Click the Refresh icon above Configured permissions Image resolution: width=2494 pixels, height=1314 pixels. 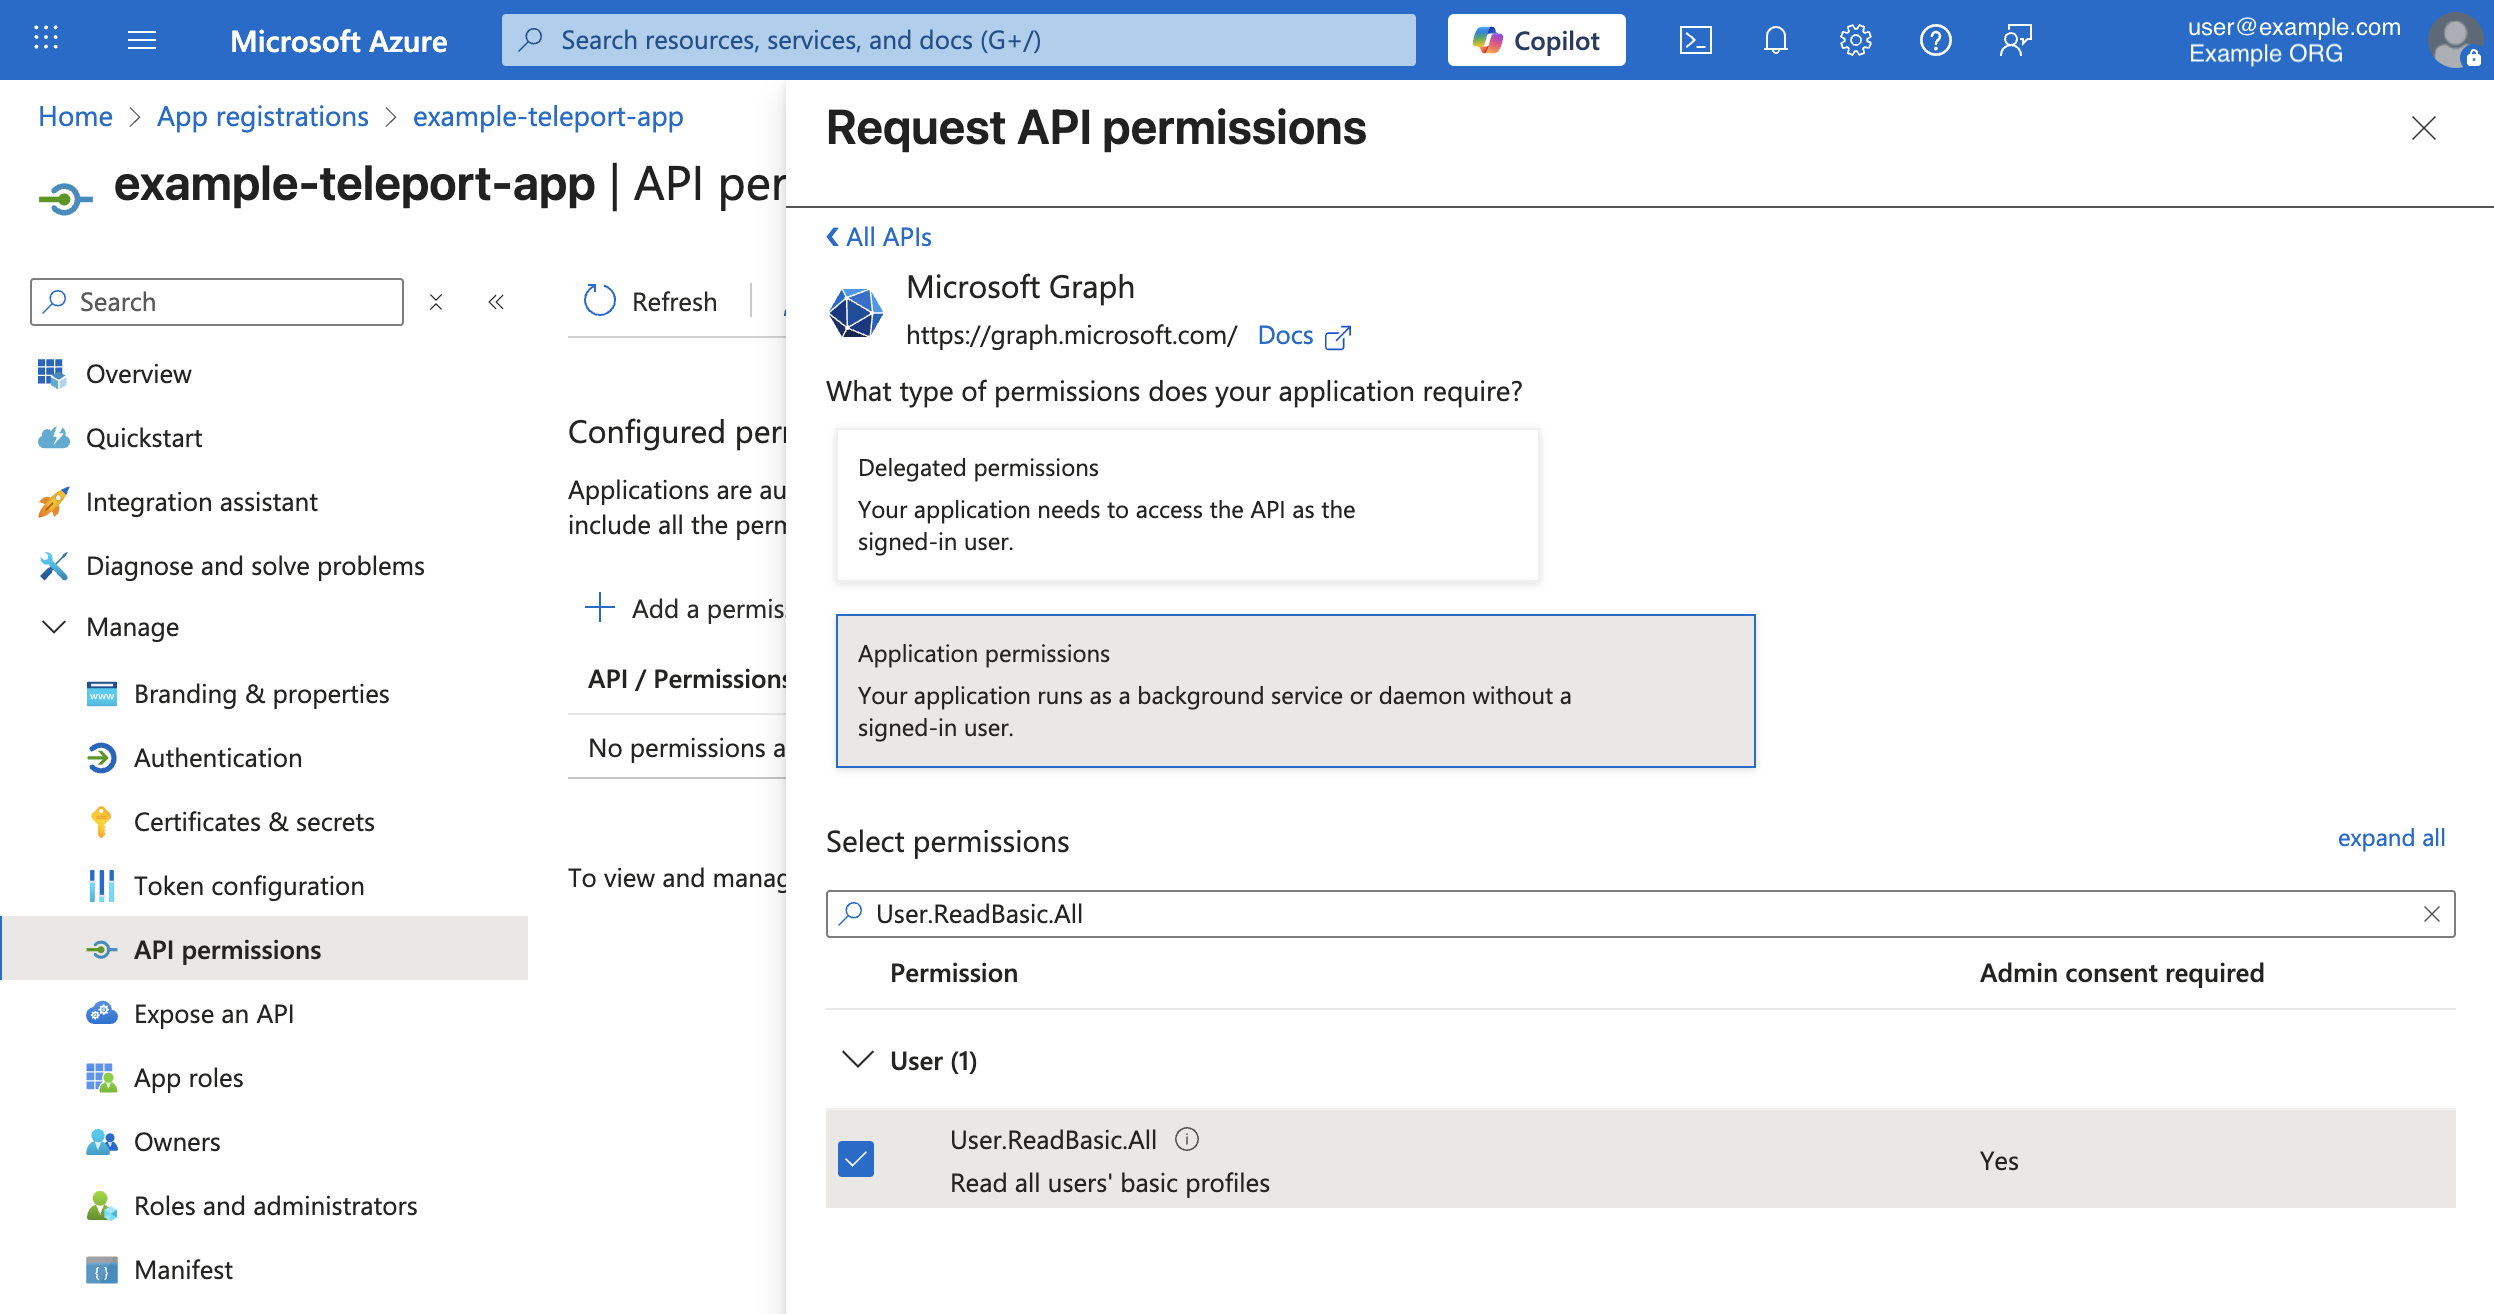click(599, 301)
